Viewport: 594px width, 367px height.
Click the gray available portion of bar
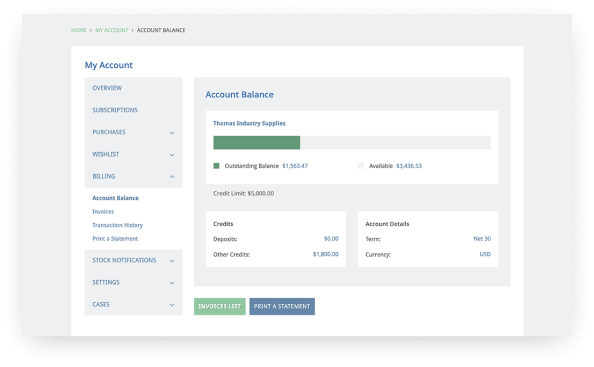(395, 143)
